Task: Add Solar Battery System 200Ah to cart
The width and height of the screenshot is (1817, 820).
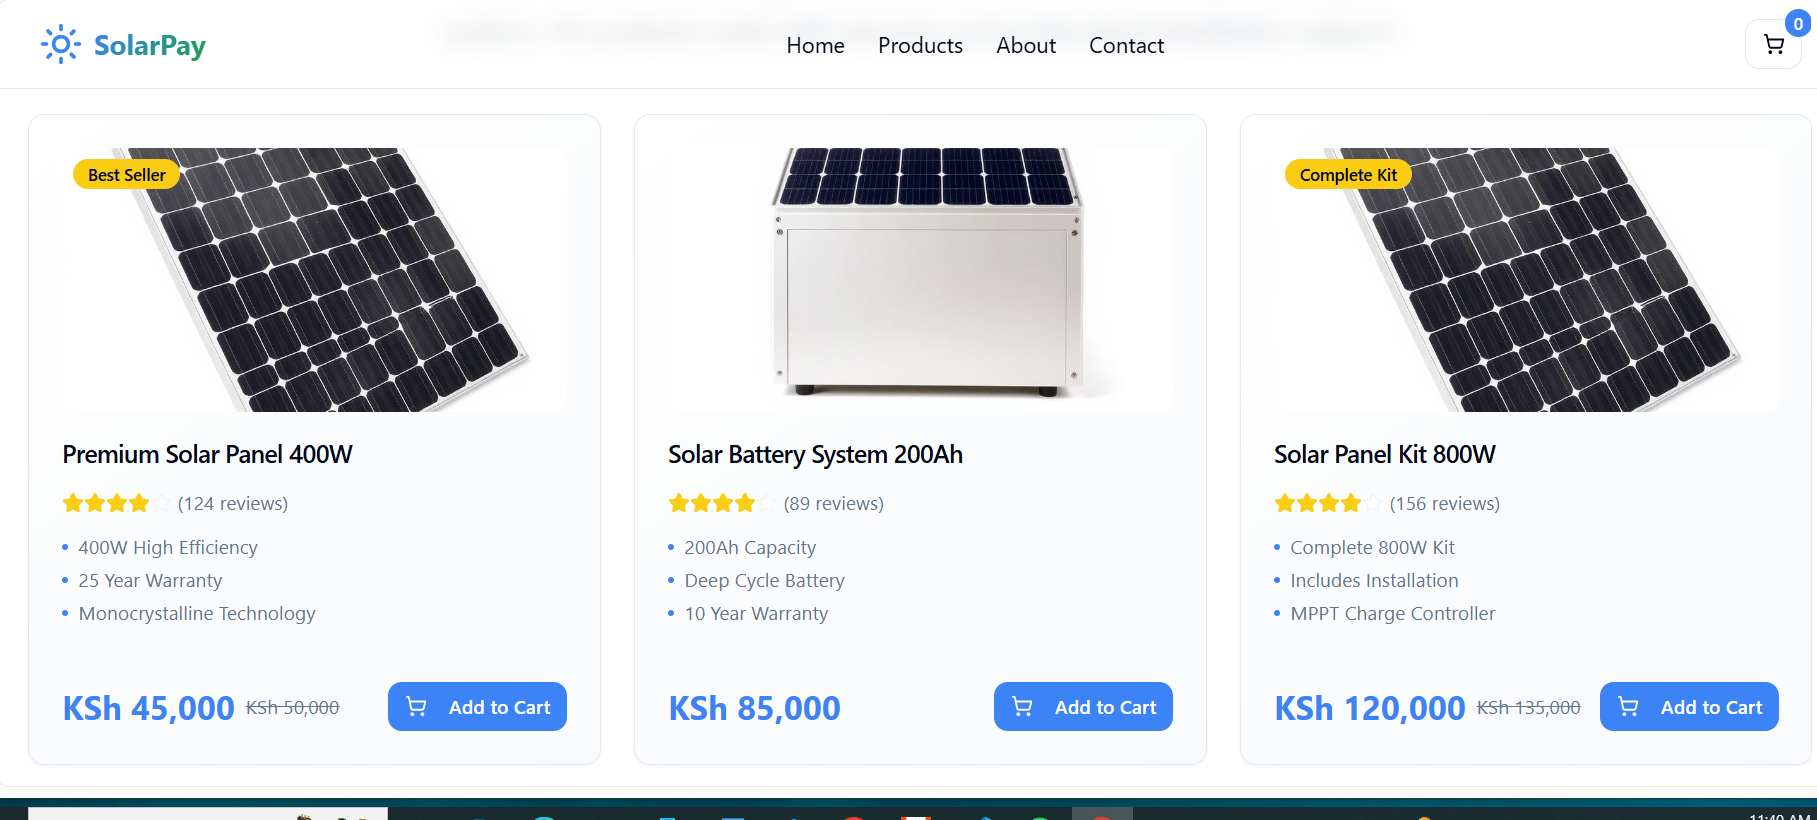Action: tap(1083, 707)
